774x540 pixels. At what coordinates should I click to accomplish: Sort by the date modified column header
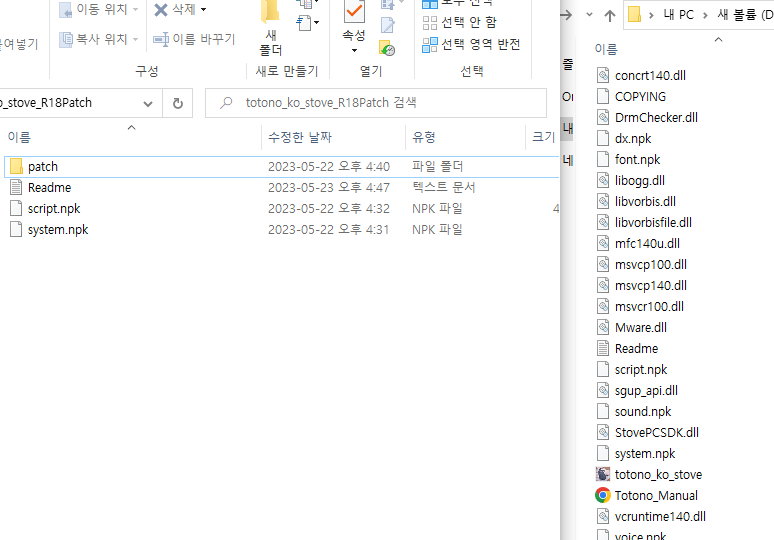[299, 137]
